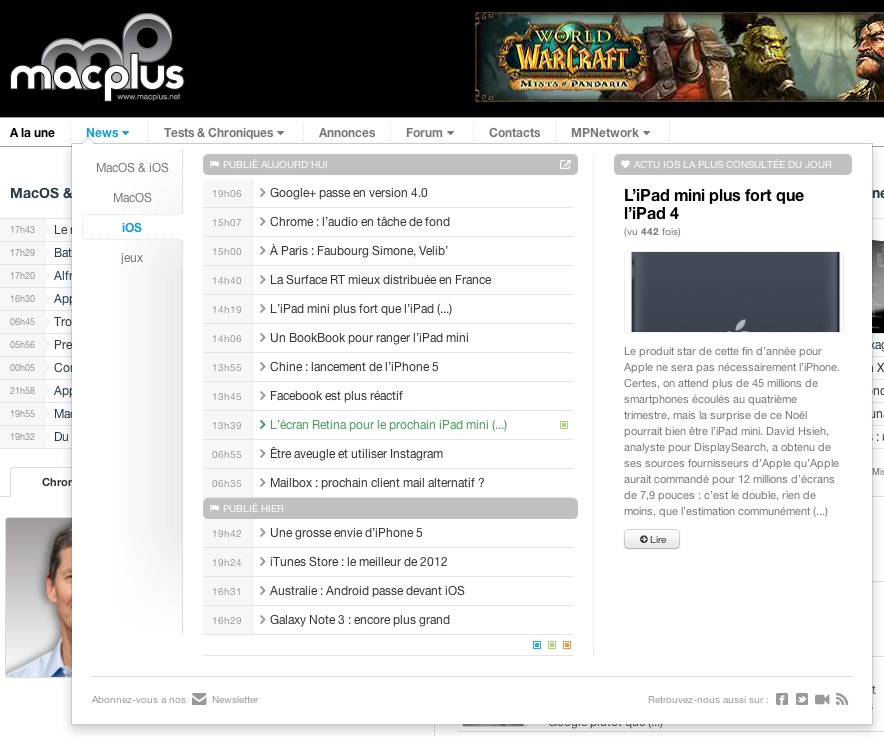Select the green square filter below list
Screen dimensions: 884x737
(552, 645)
